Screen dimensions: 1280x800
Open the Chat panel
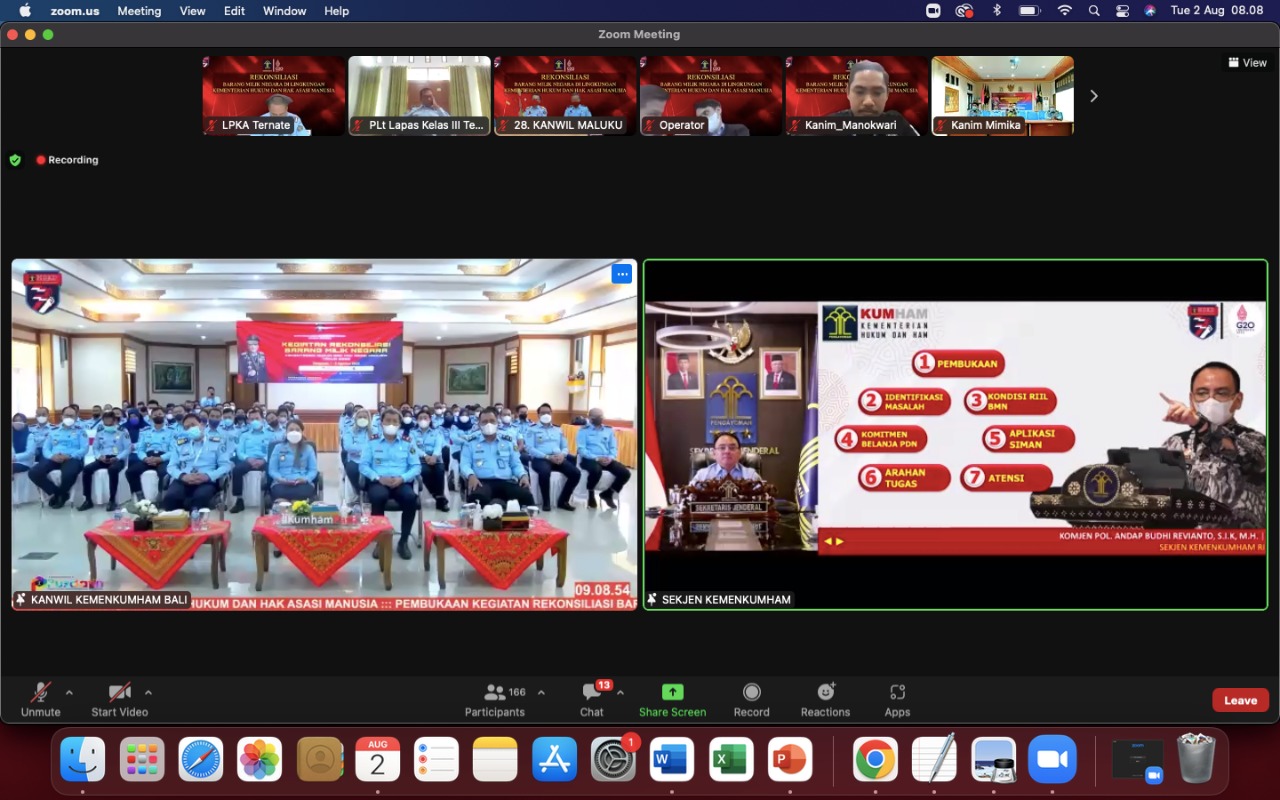[x=592, y=693]
